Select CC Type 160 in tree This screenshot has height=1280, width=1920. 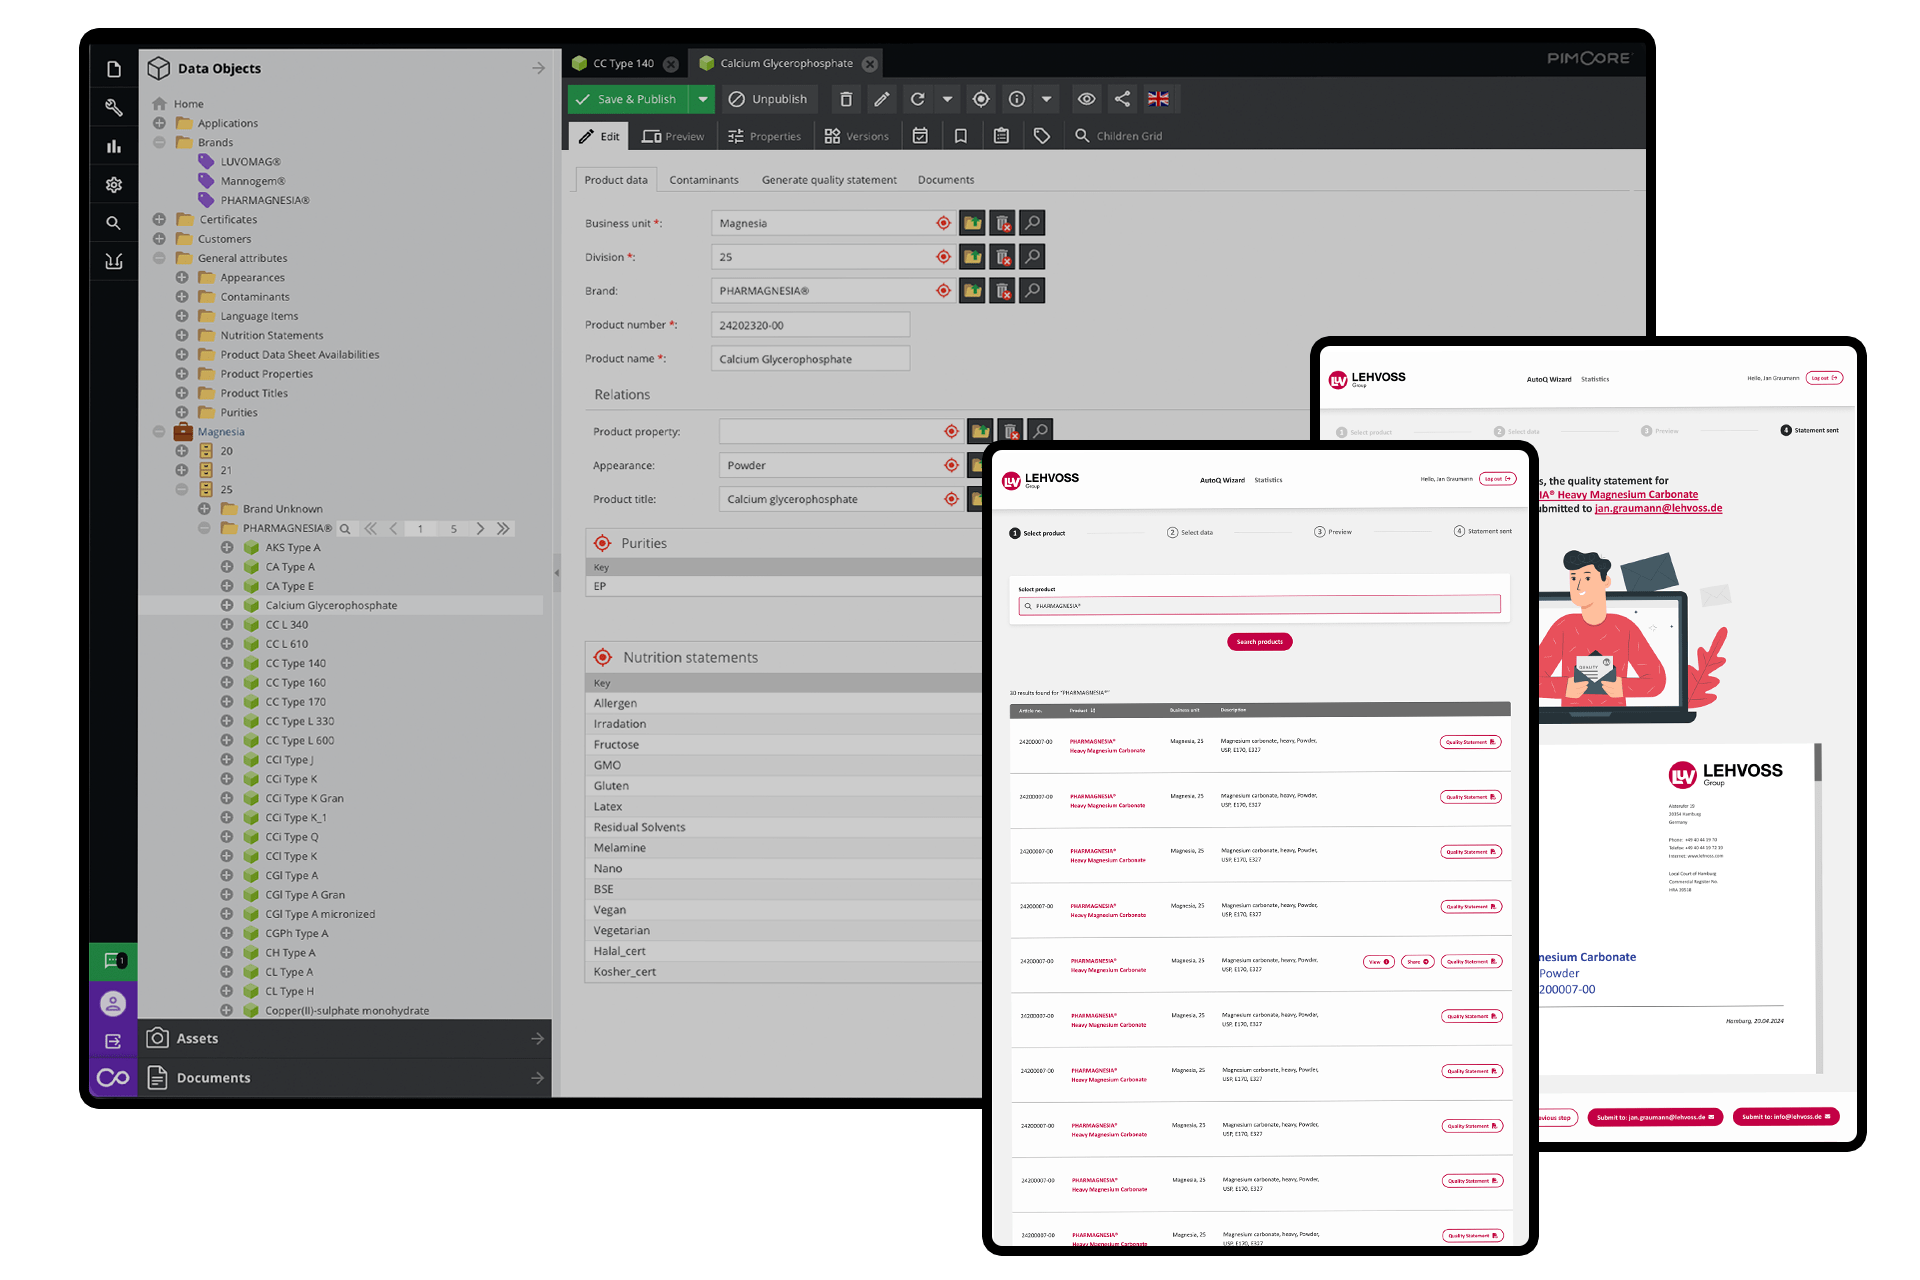click(295, 683)
